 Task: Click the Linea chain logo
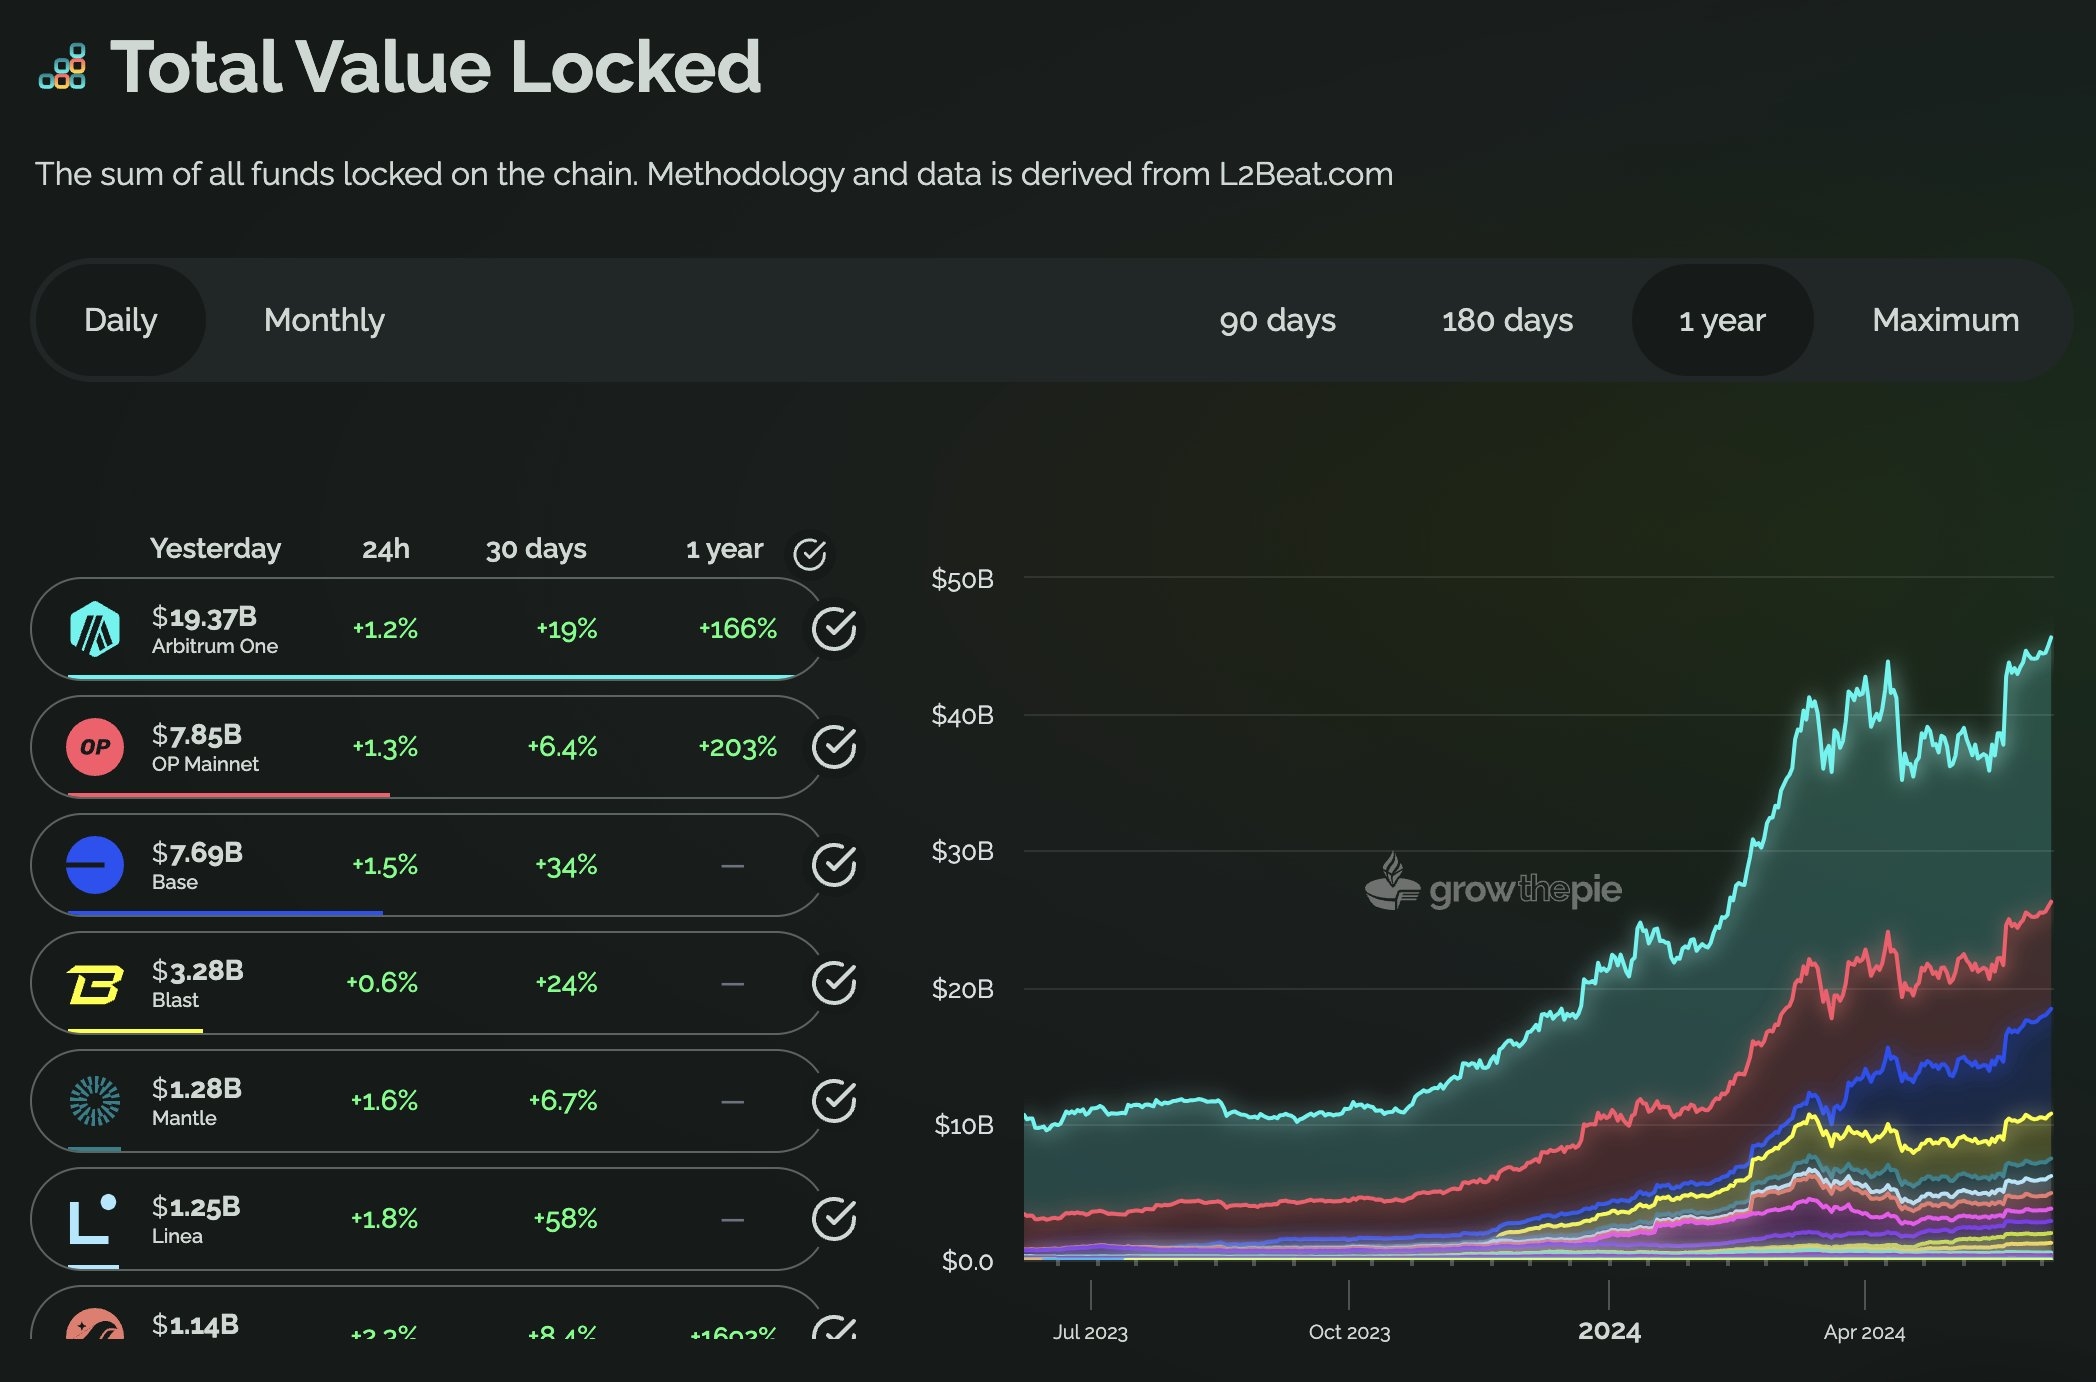coord(93,1219)
